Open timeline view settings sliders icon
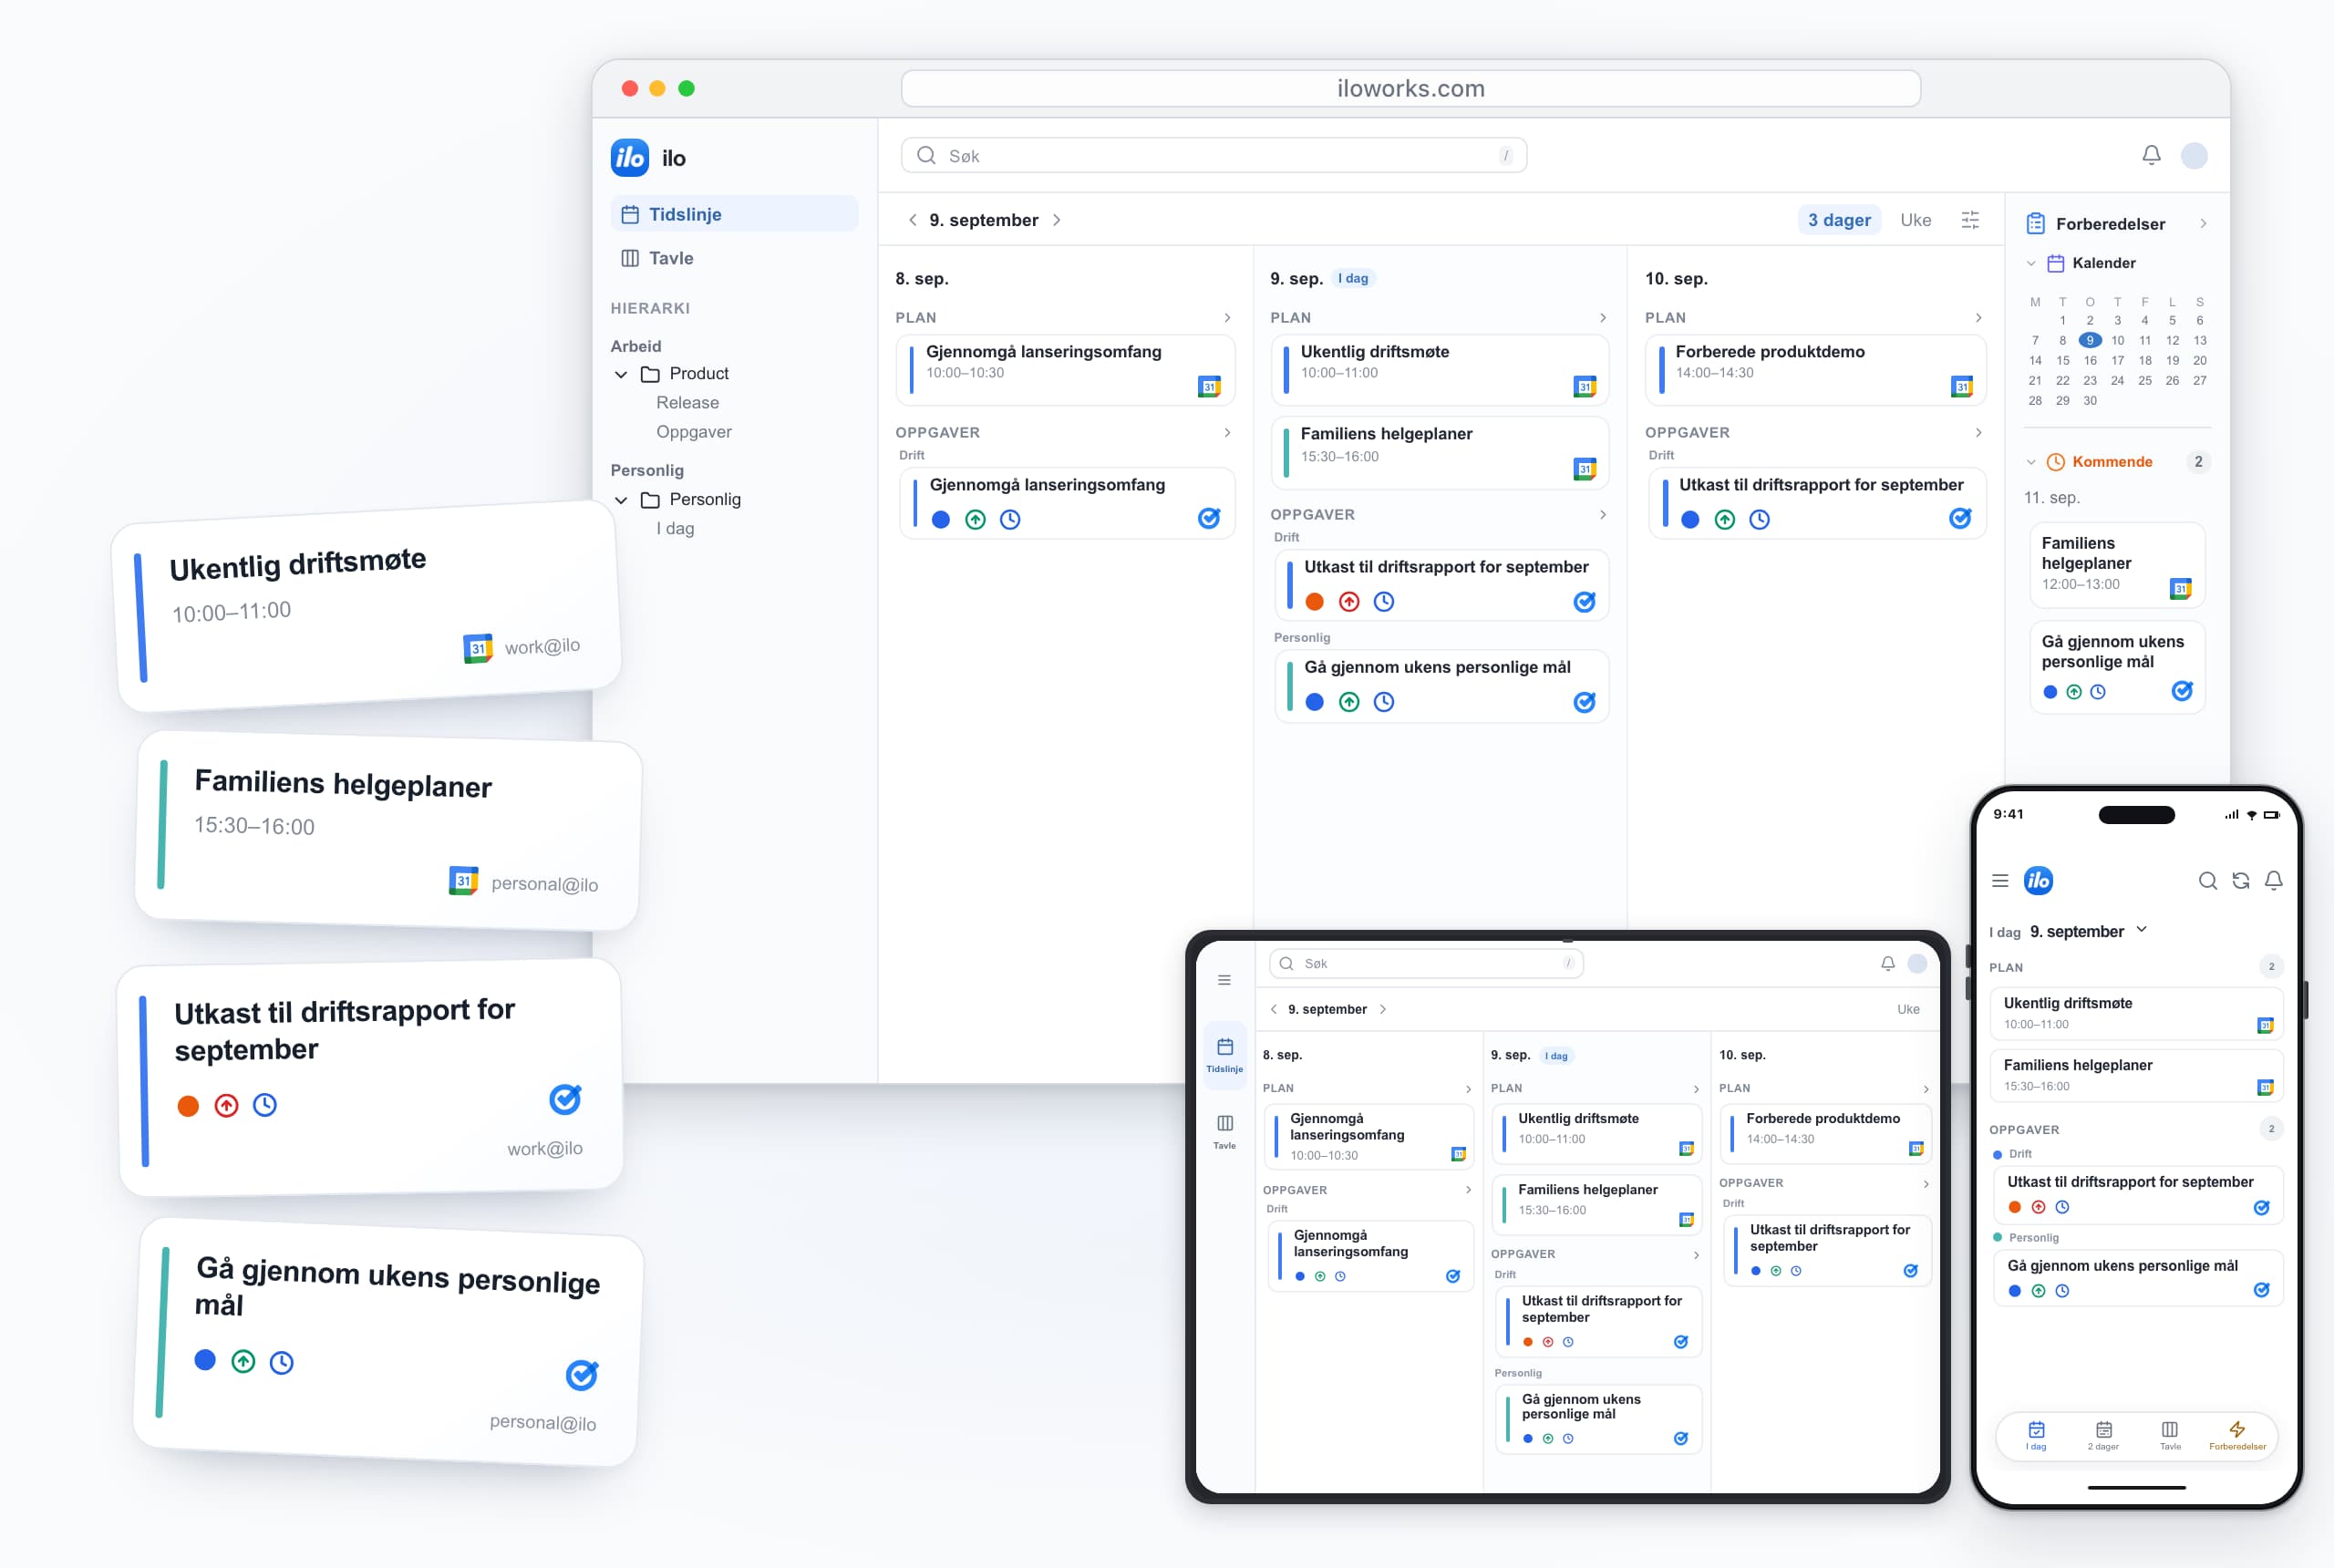The image size is (2334, 1568). click(x=1970, y=220)
